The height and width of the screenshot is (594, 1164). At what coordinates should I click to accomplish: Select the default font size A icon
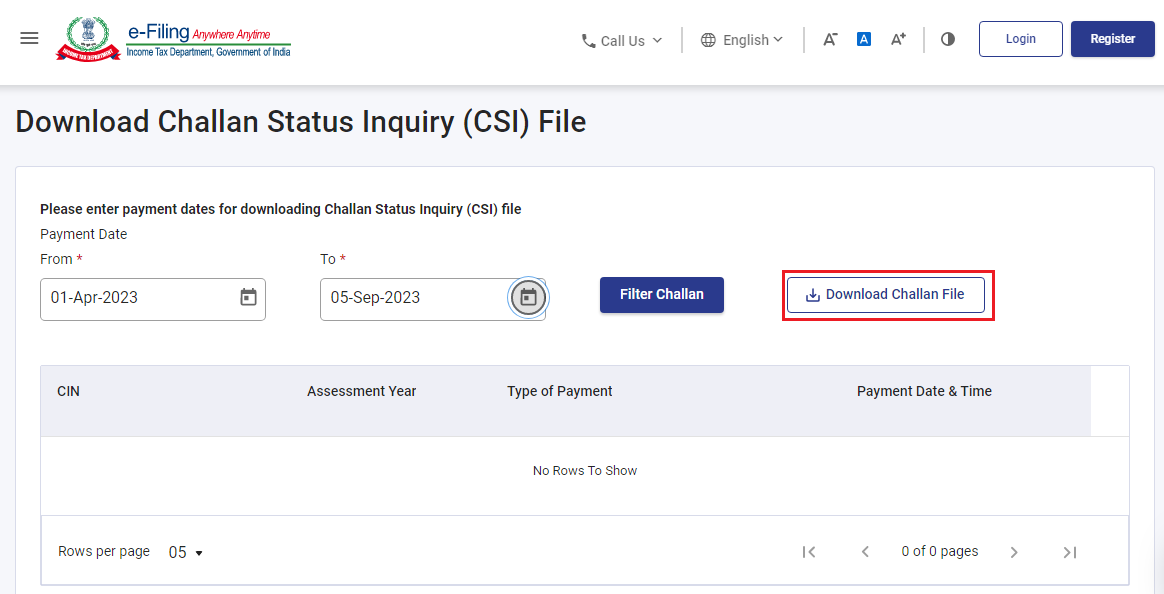[x=863, y=38]
